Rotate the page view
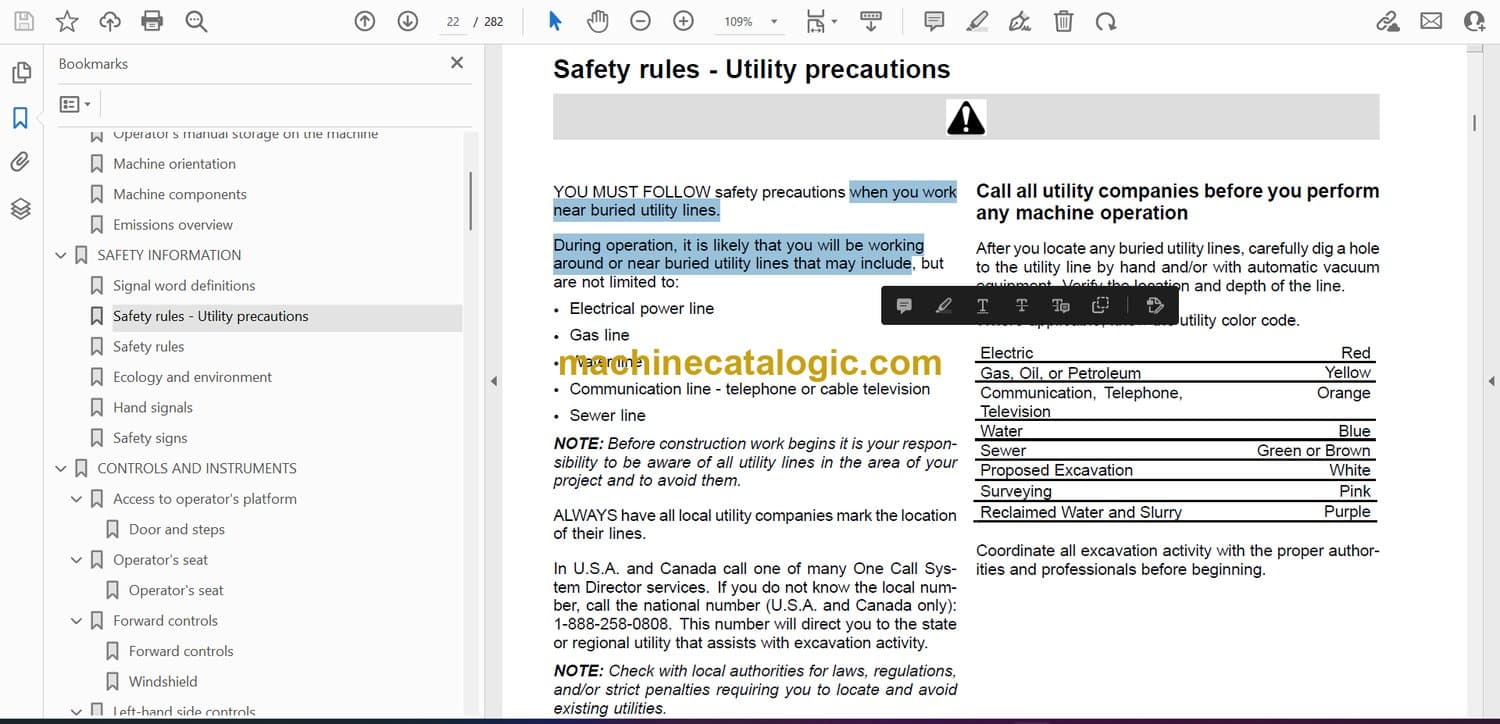Image resolution: width=1500 pixels, height=724 pixels. coord(1105,21)
